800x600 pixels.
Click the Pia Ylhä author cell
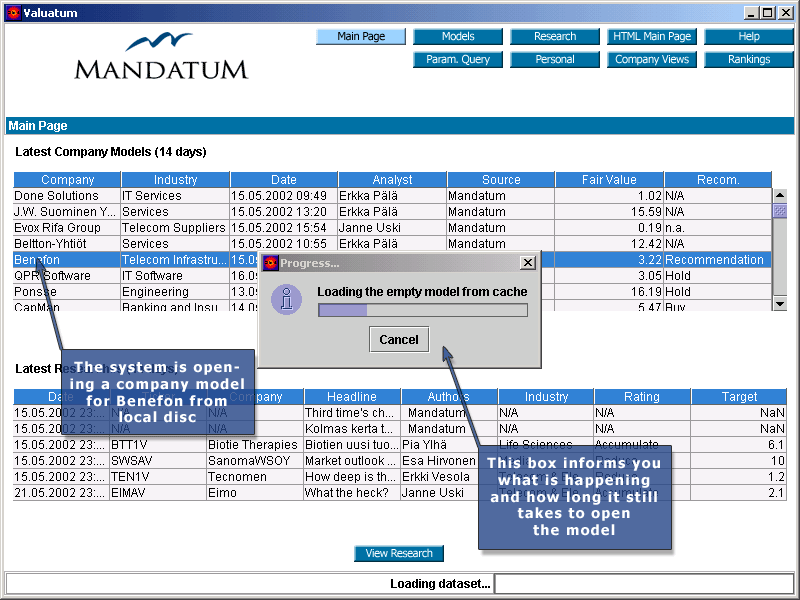pos(449,445)
